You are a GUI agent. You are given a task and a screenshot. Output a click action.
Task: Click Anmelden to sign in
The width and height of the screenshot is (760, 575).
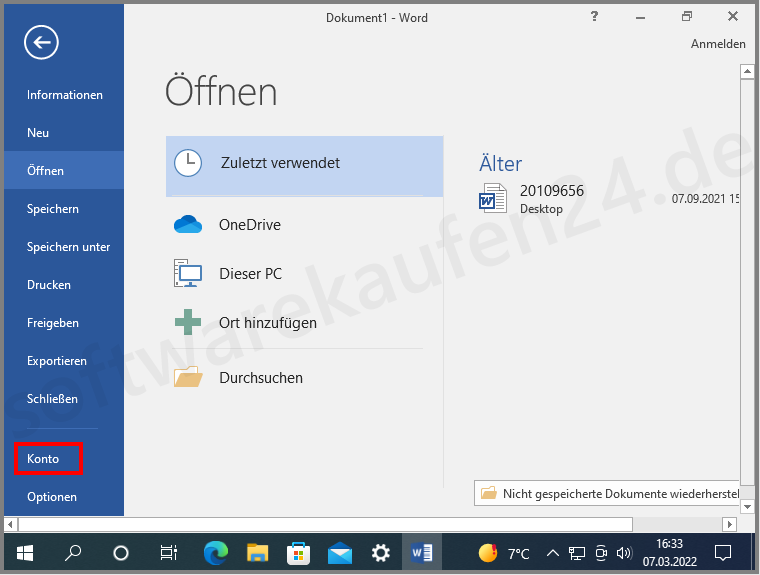point(718,44)
